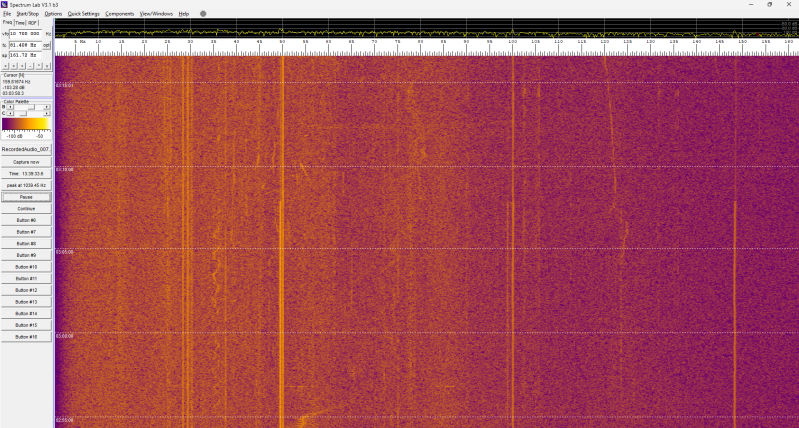Click Button #10
Screen dimensions: 799x428
[26, 267]
